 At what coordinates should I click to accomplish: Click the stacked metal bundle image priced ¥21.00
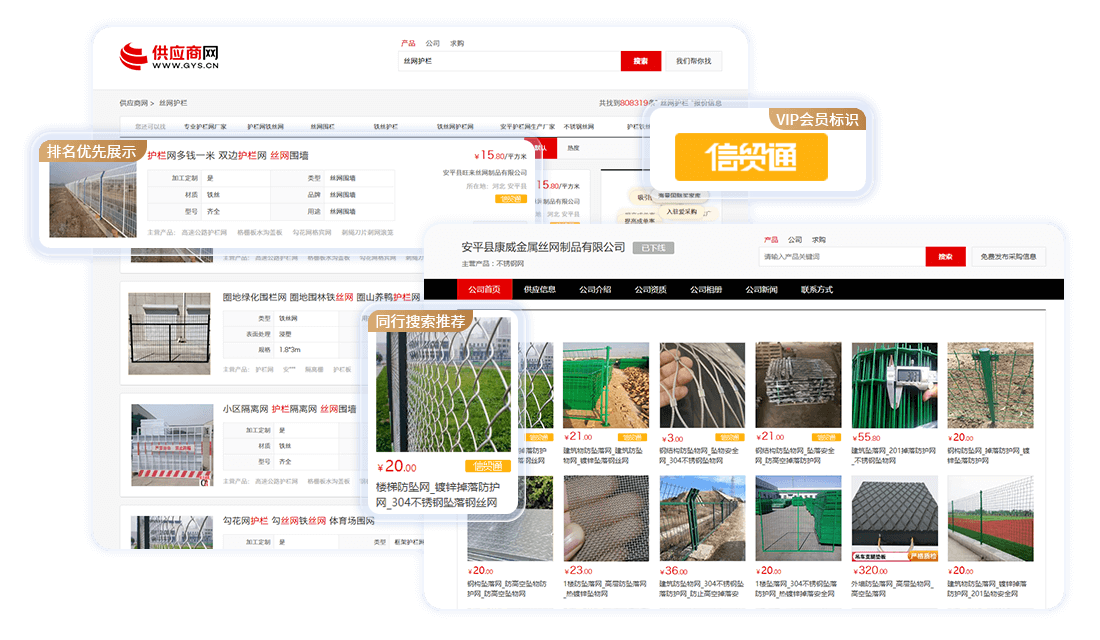point(798,385)
